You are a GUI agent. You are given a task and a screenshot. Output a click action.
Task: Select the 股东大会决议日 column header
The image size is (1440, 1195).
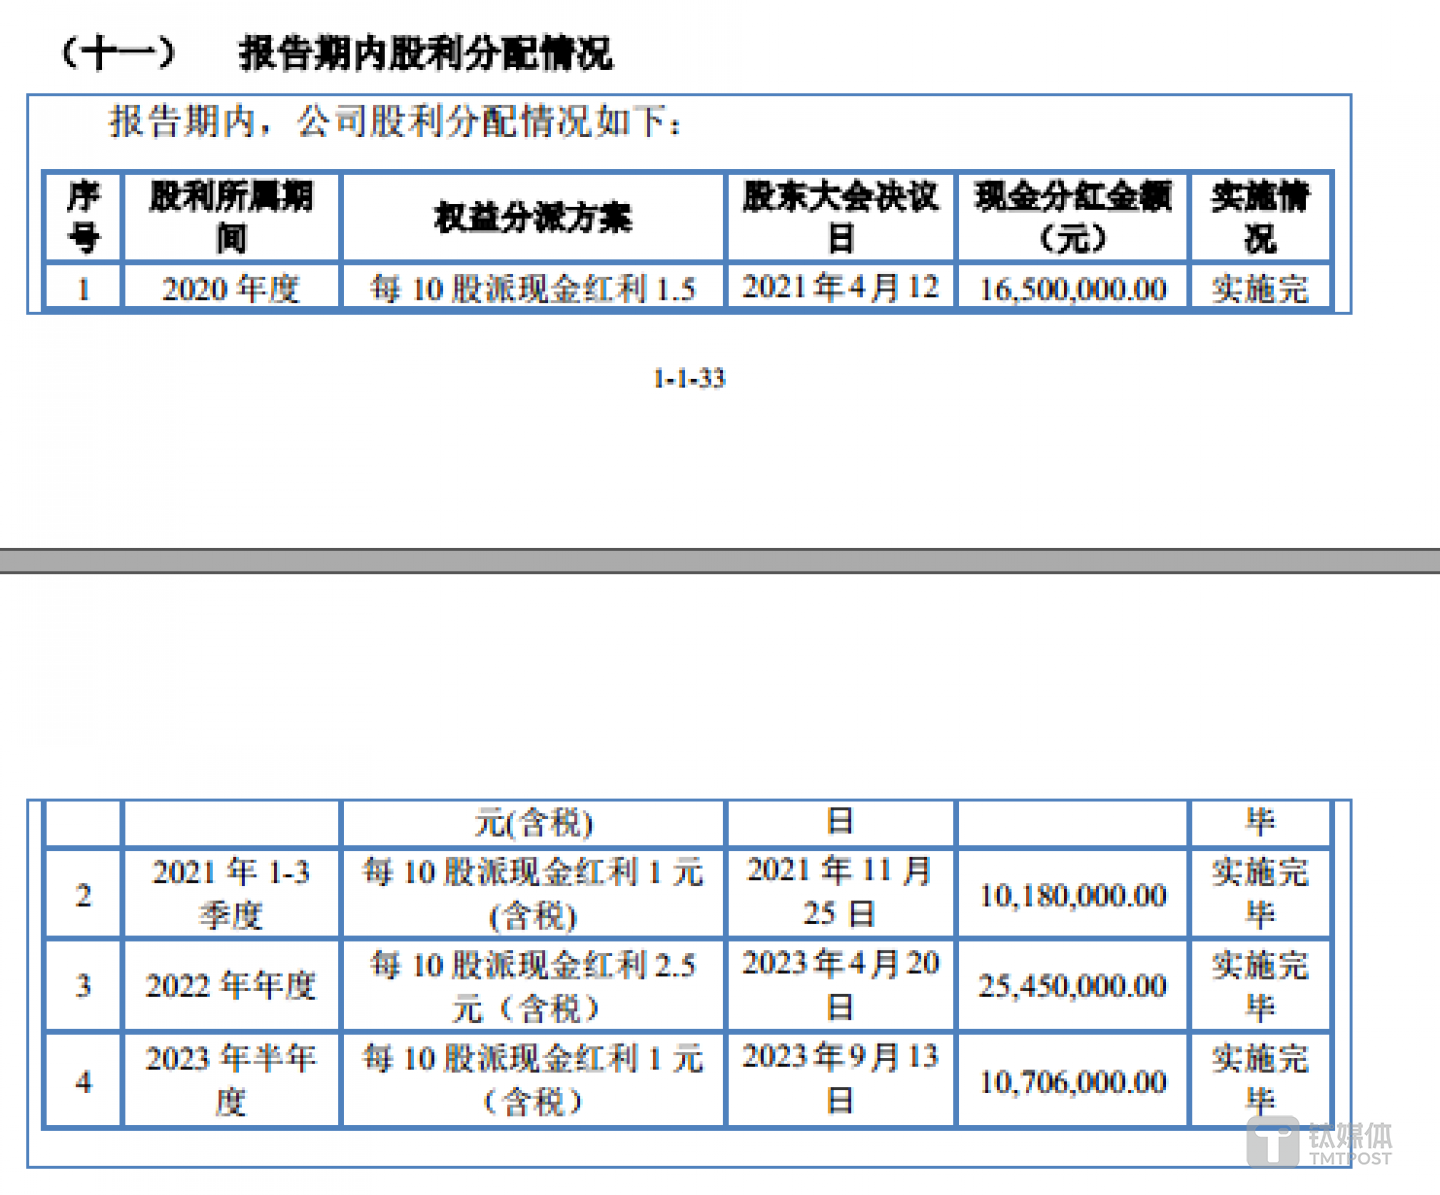pyautogui.click(x=840, y=217)
